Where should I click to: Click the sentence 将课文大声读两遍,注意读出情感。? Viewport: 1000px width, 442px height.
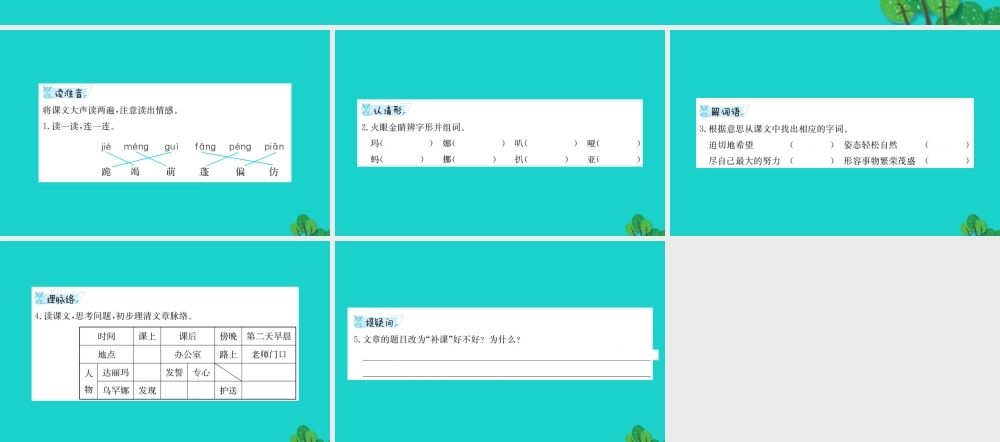110,110
